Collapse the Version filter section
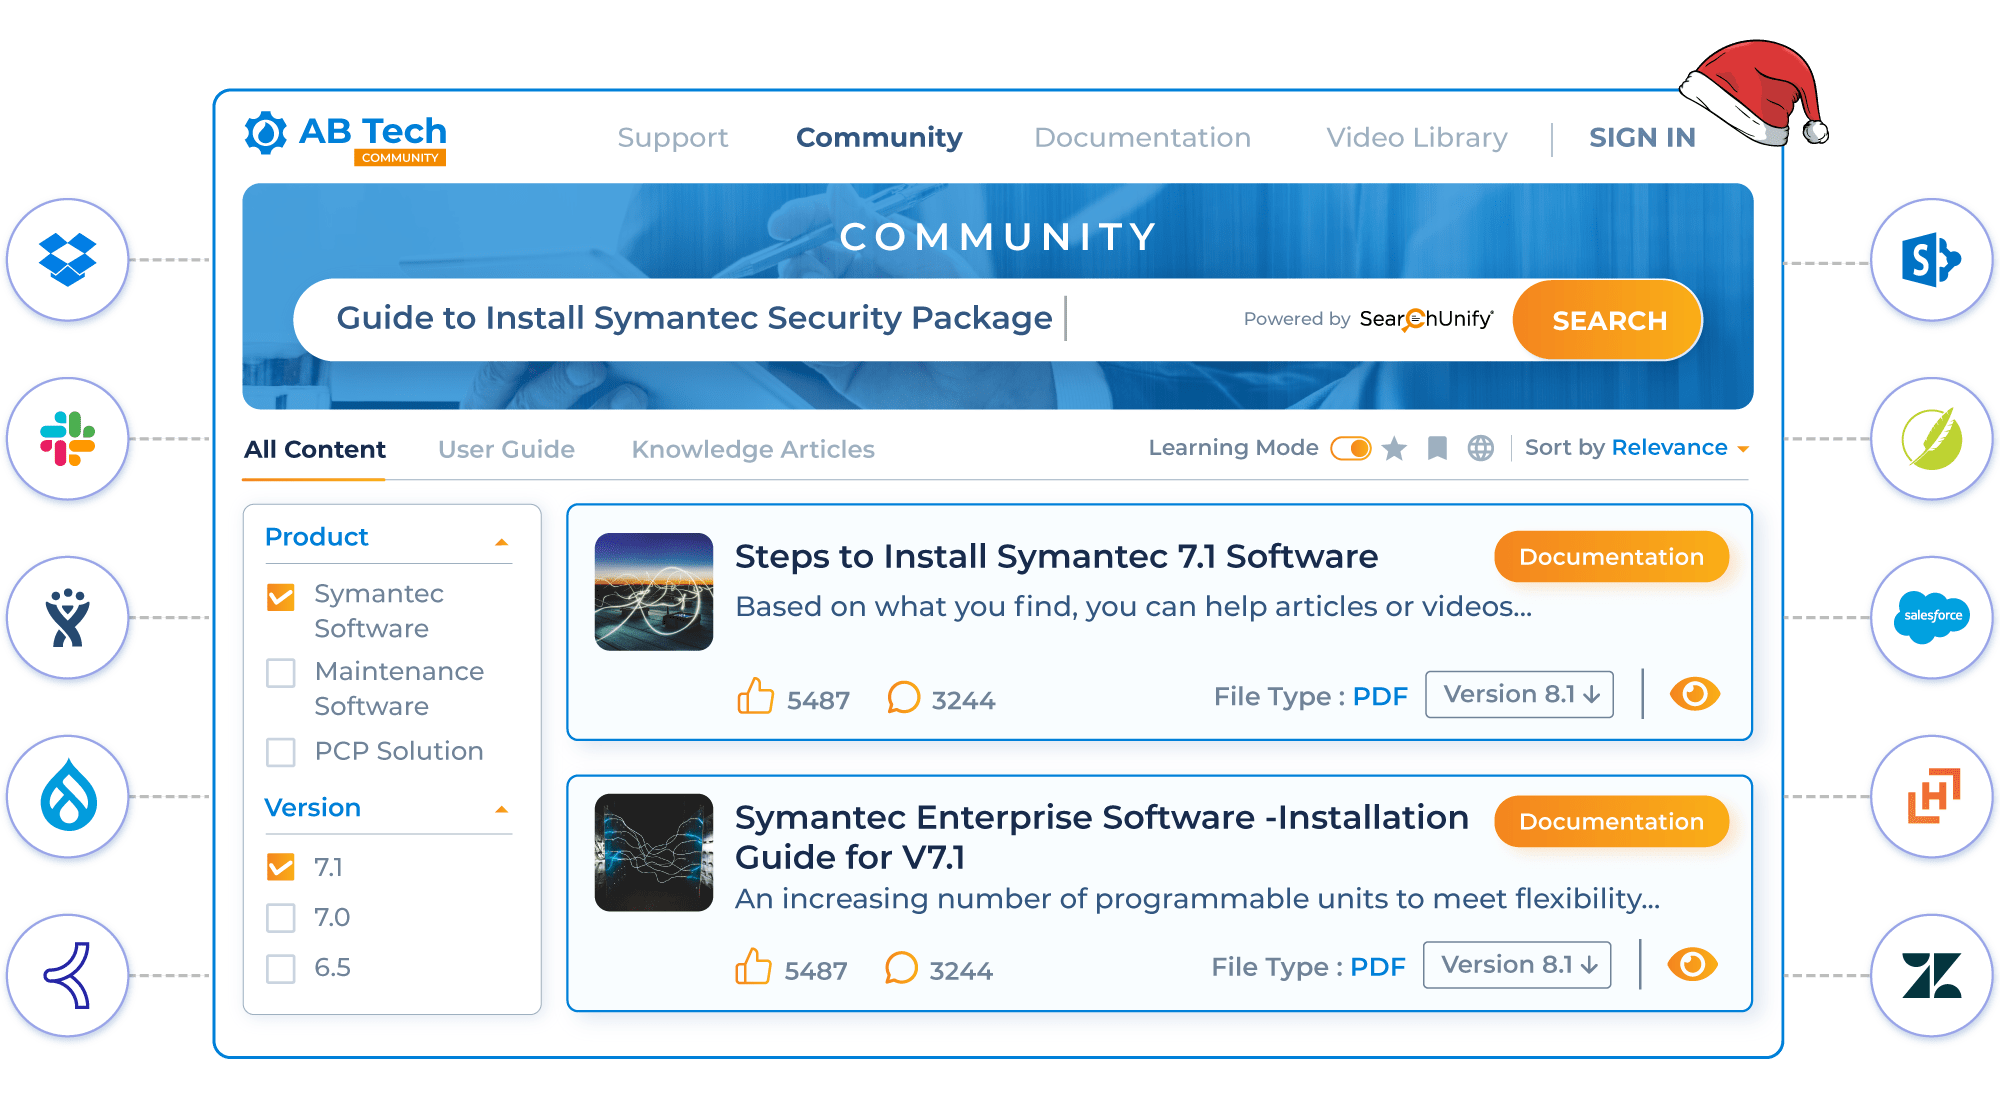The width and height of the screenshot is (2000, 1097). pos(502,810)
